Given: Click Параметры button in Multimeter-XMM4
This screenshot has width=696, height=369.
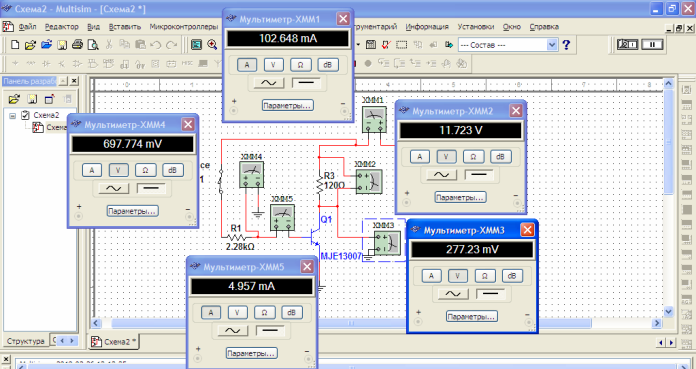Looking at the screenshot, I should tap(132, 211).
